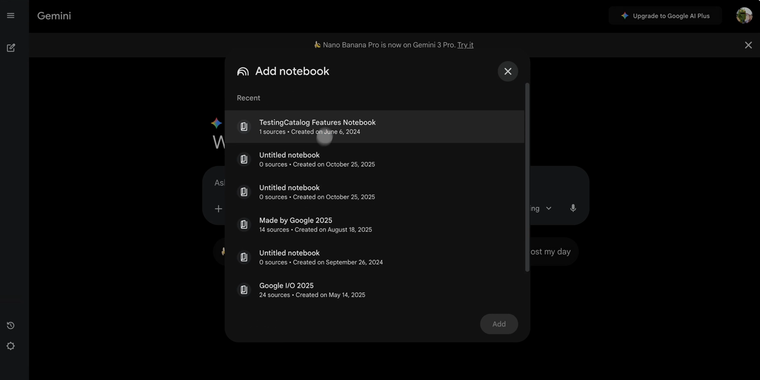This screenshot has width=760, height=380.
Task: Click notebook icon beside Made by Google 2025
Action: point(244,224)
